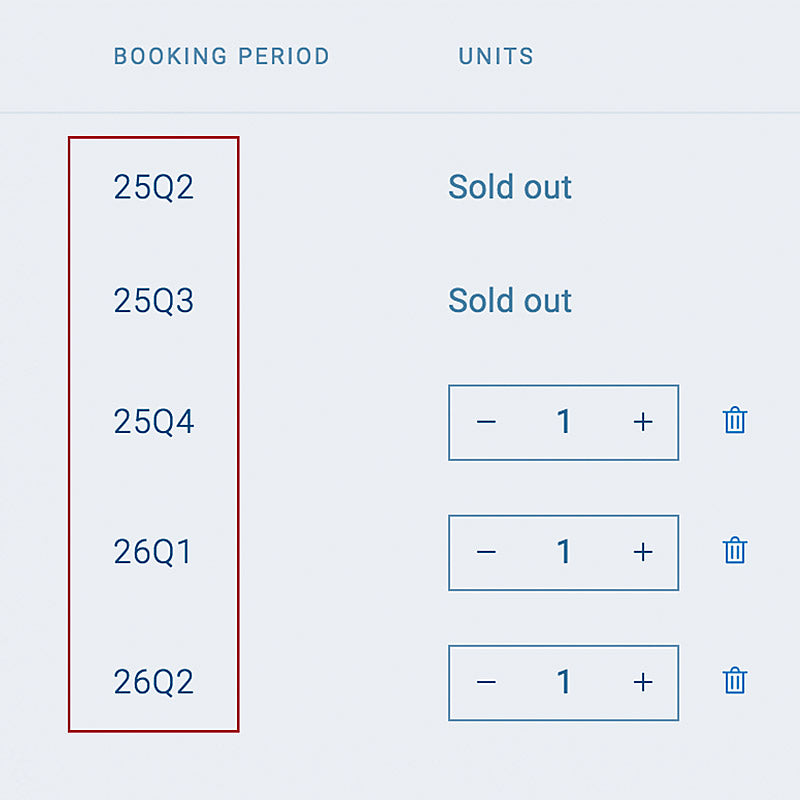Select the 26Q1 booking period label
This screenshot has width=800, height=800.
click(153, 552)
